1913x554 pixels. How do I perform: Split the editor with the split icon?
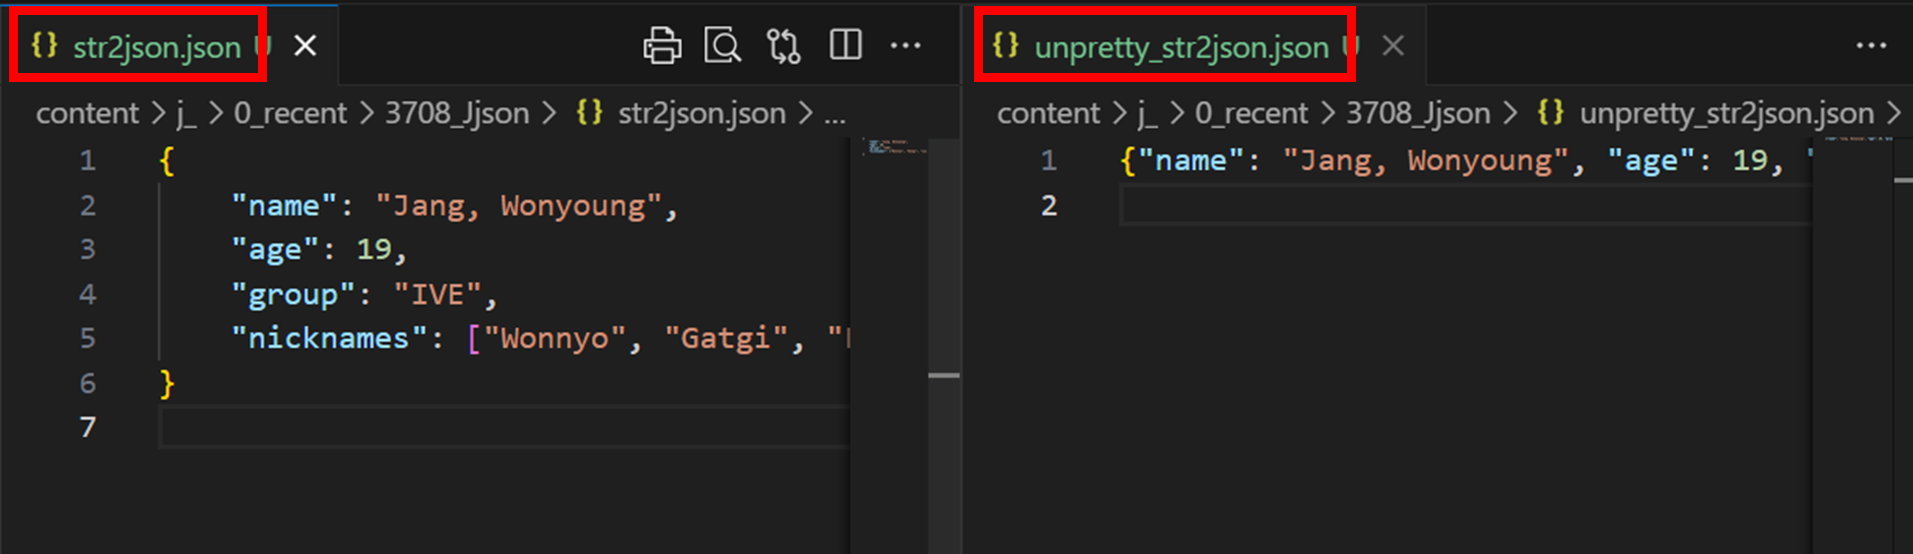(x=845, y=46)
